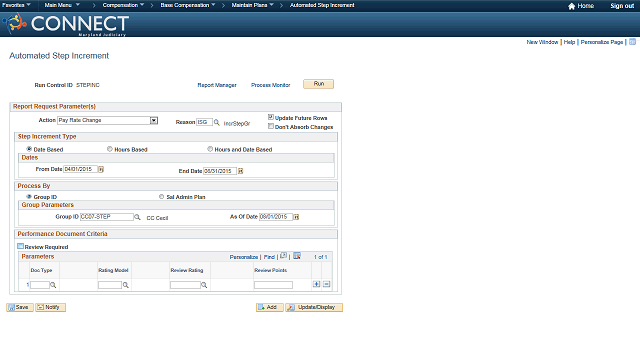Select Sal Admin Plan radio button
This screenshot has height=360, width=640.
click(162, 197)
